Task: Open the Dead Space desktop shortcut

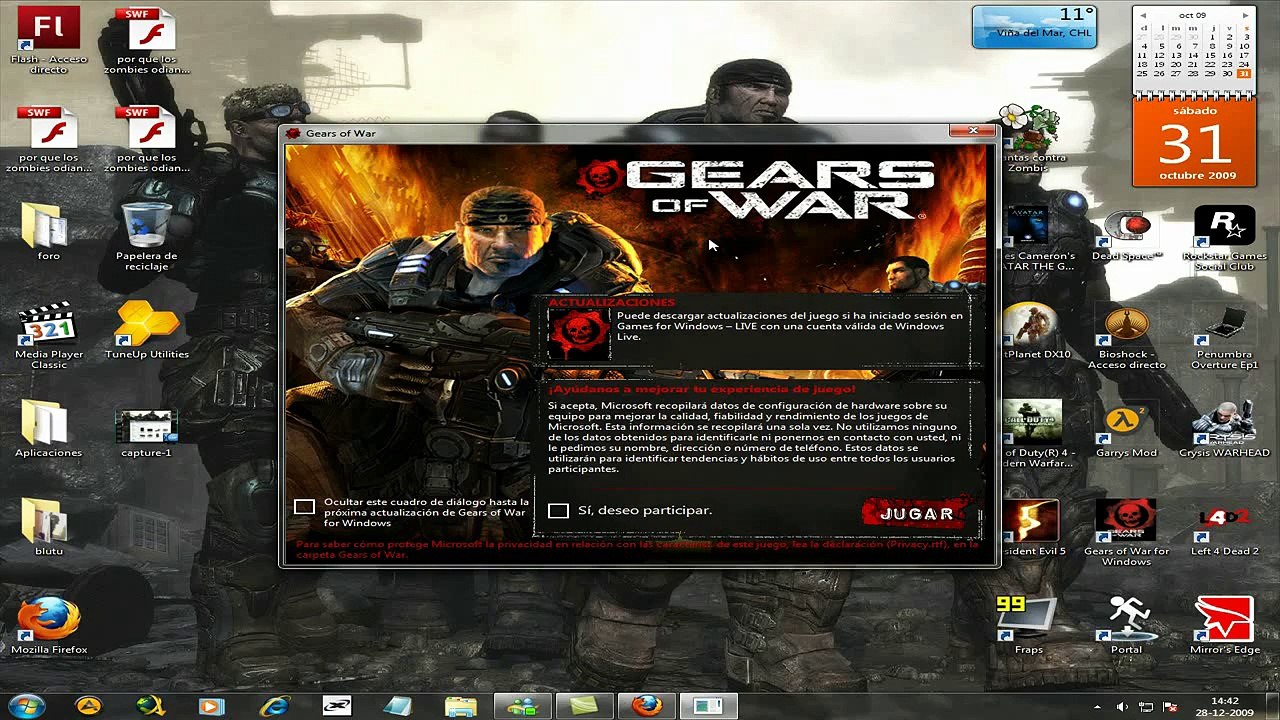Action: pos(1127,235)
